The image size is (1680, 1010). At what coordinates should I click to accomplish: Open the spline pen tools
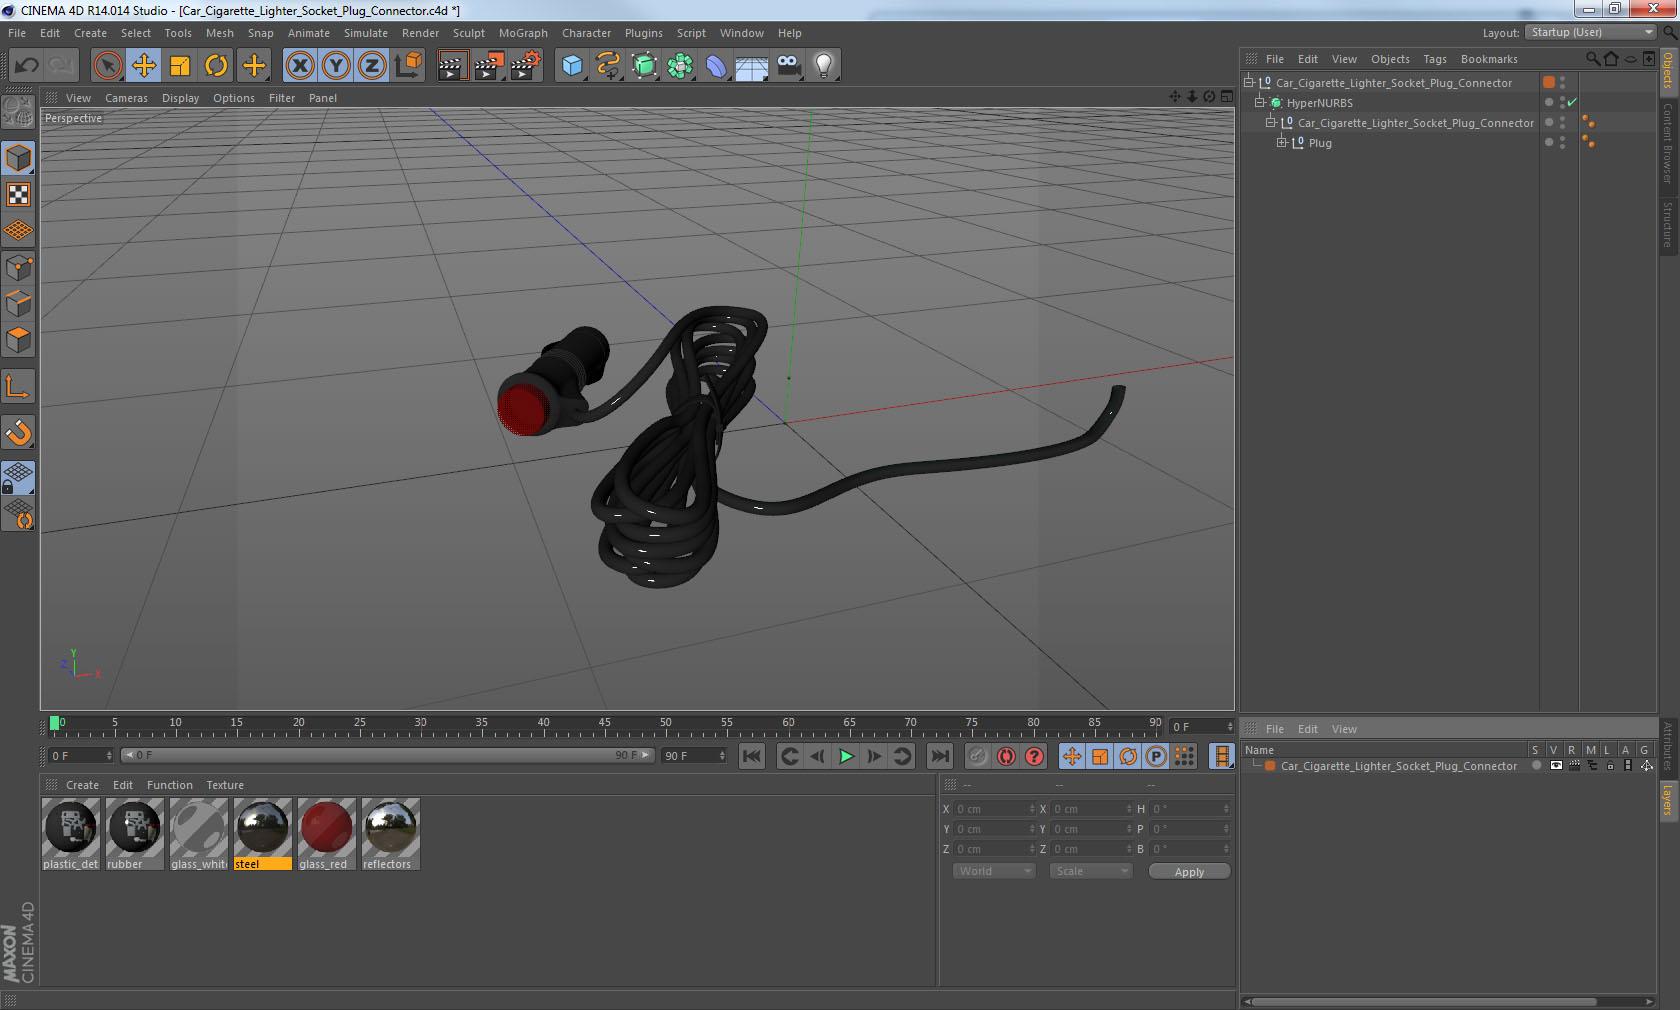608,66
